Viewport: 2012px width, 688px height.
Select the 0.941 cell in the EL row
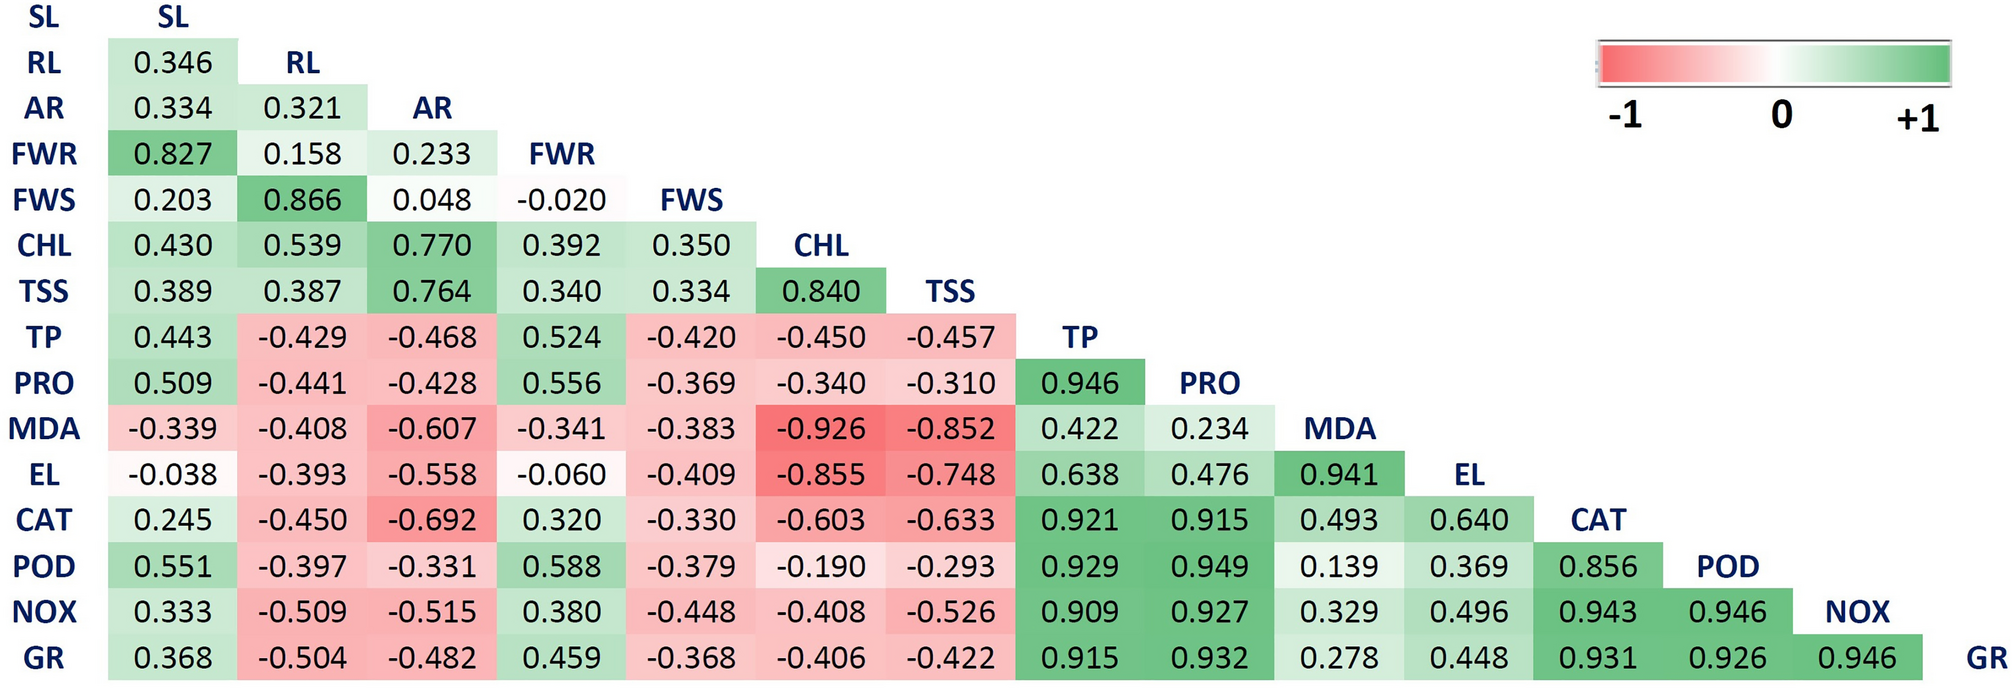1339,475
